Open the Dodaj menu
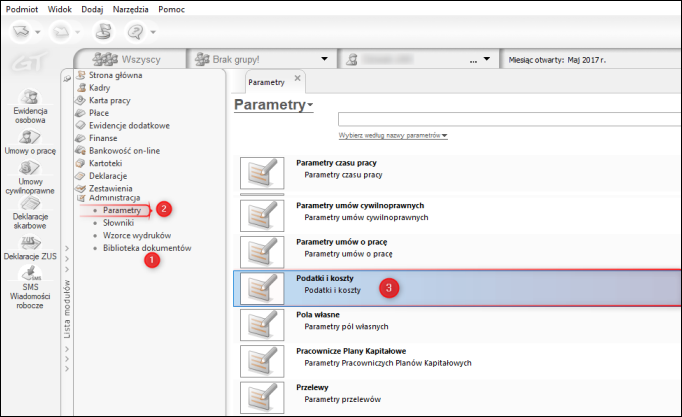Viewport: 682px width, 417px height. click(92, 9)
